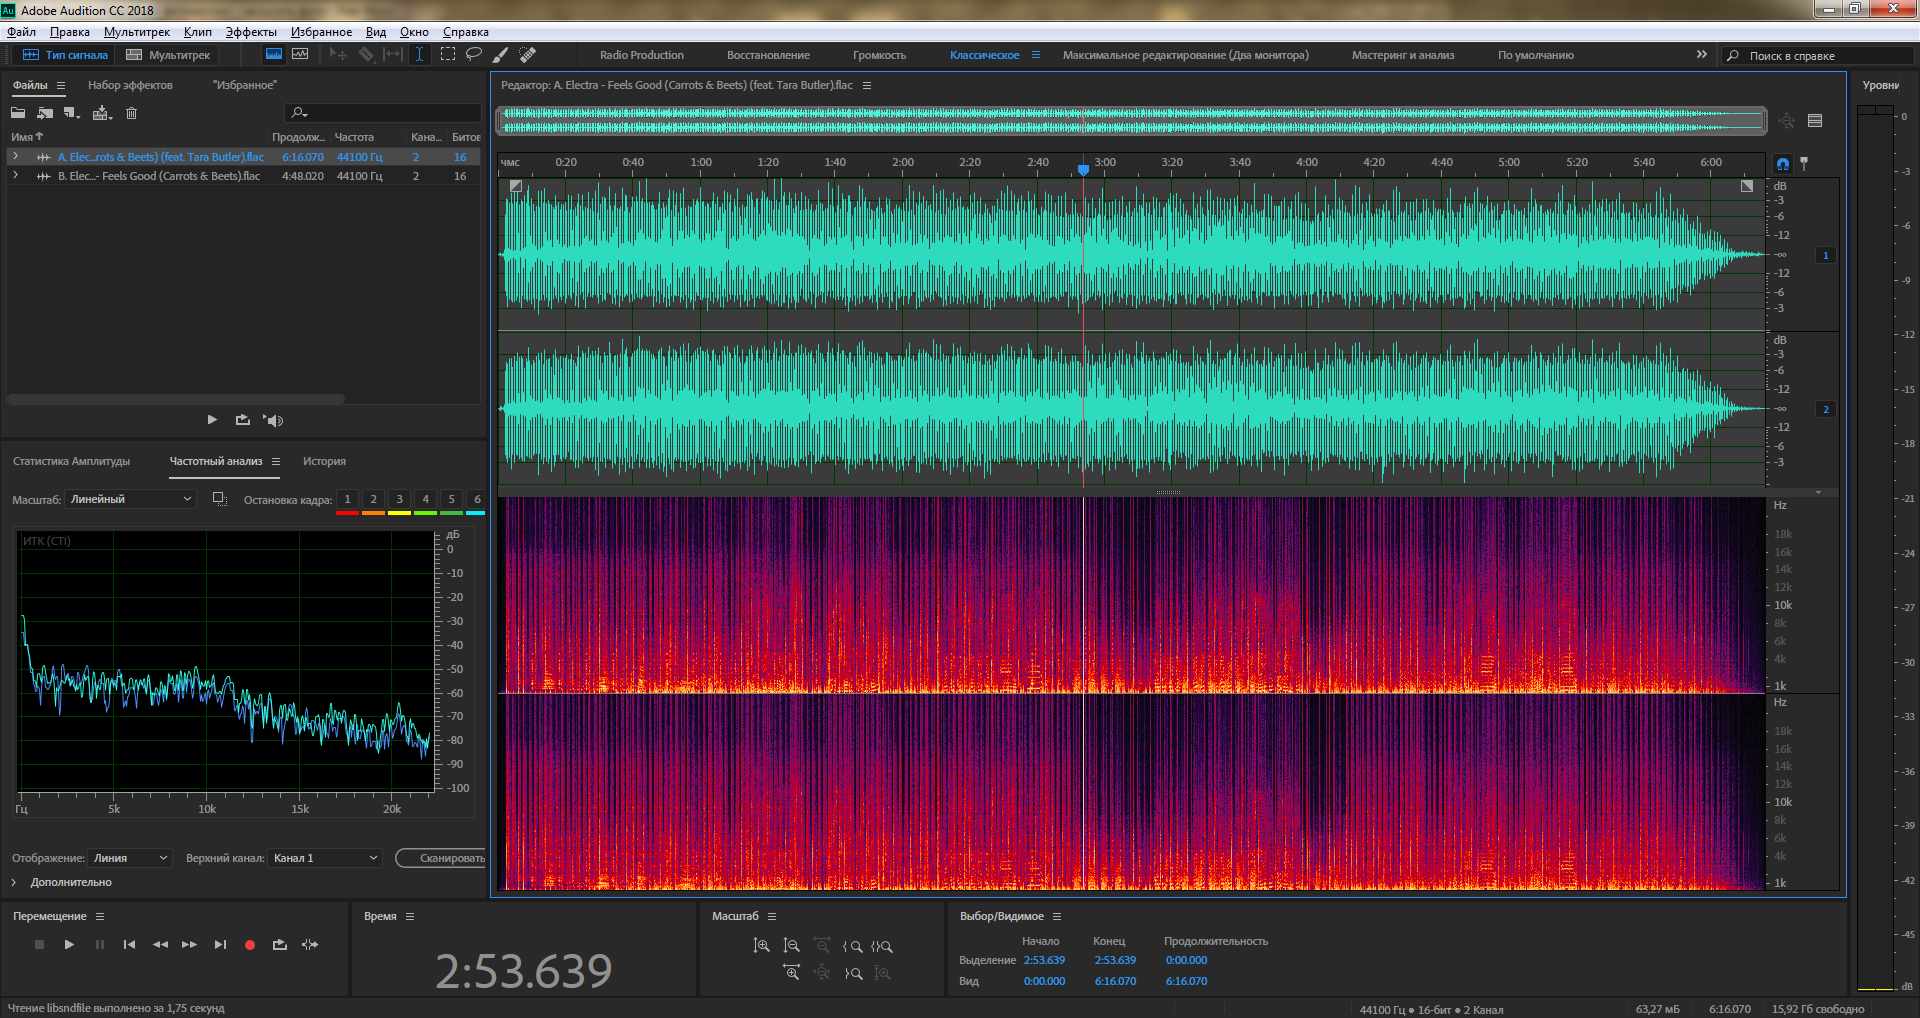
Task: Click the Сканировать button
Action: [441, 858]
